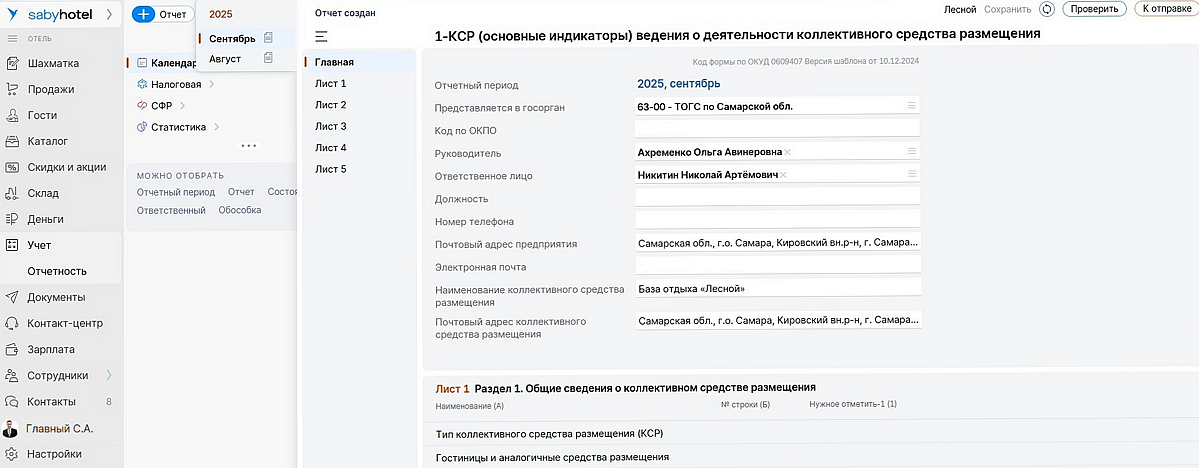Click the Скидки и акции percent icon

click(x=12, y=167)
